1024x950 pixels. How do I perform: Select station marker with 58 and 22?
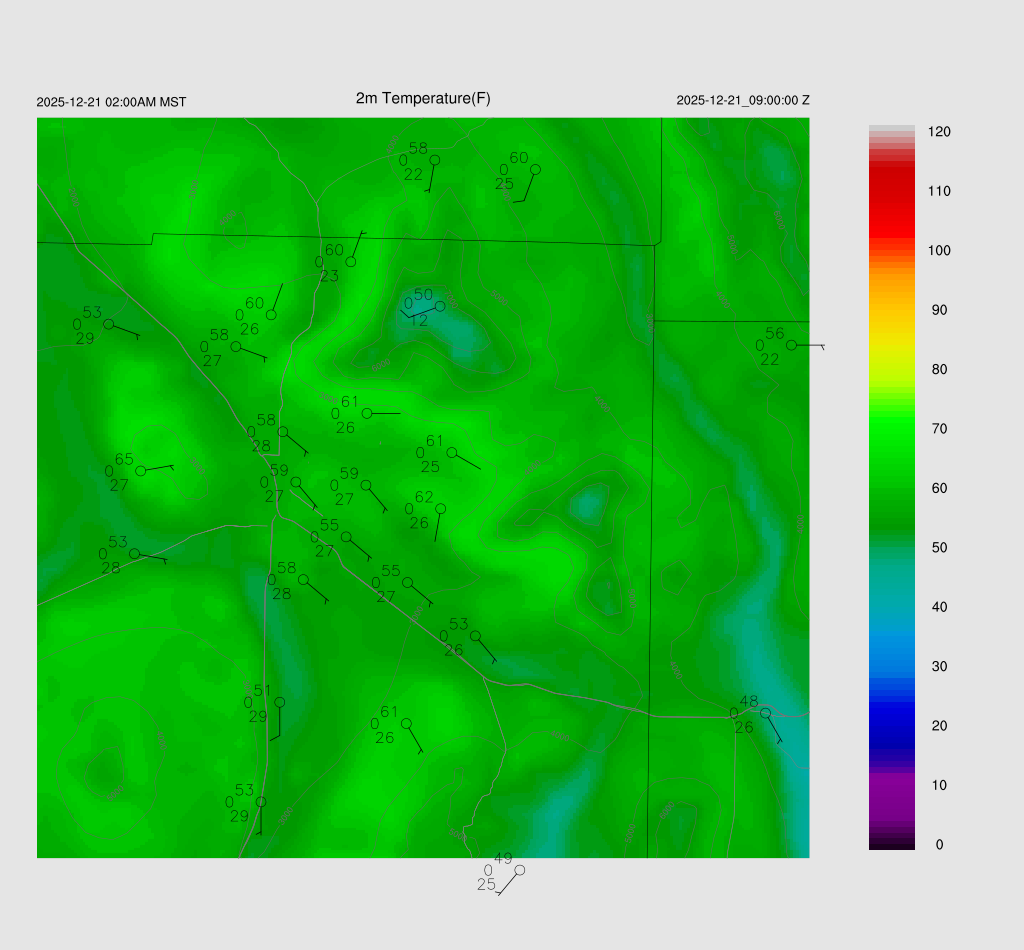[435, 159]
